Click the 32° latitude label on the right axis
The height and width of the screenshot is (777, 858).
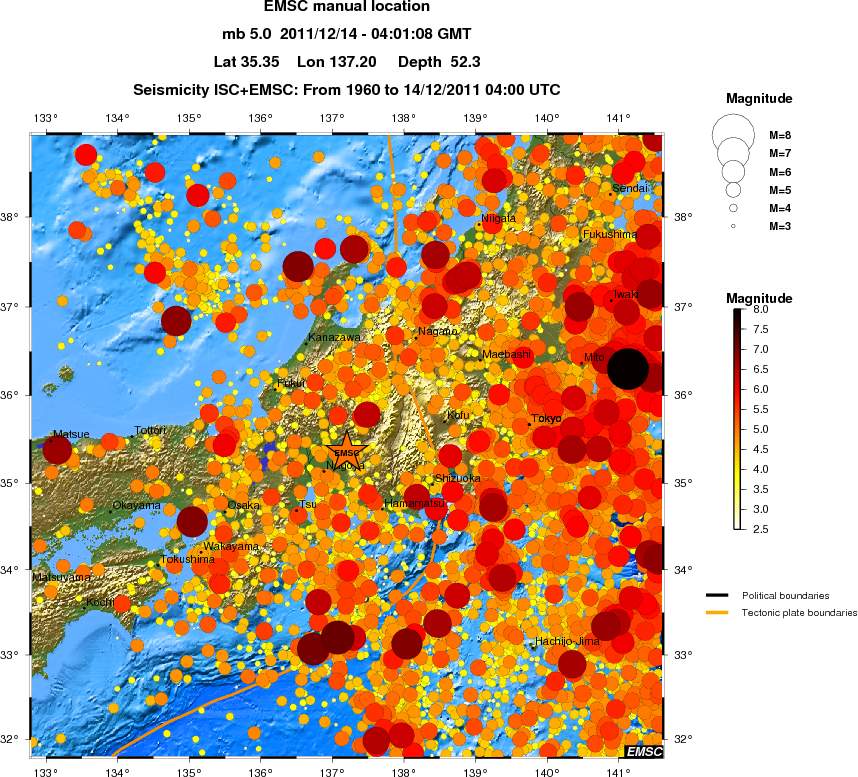click(x=682, y=739)
